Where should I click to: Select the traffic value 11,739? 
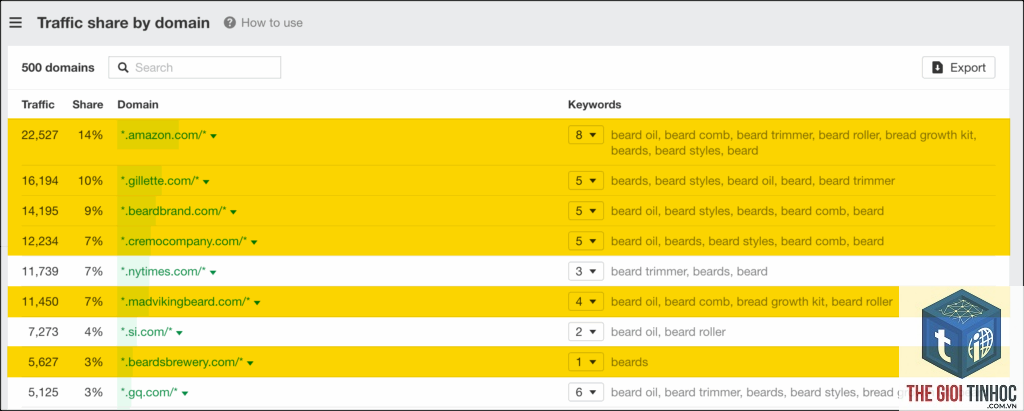(x=40, y=271)
